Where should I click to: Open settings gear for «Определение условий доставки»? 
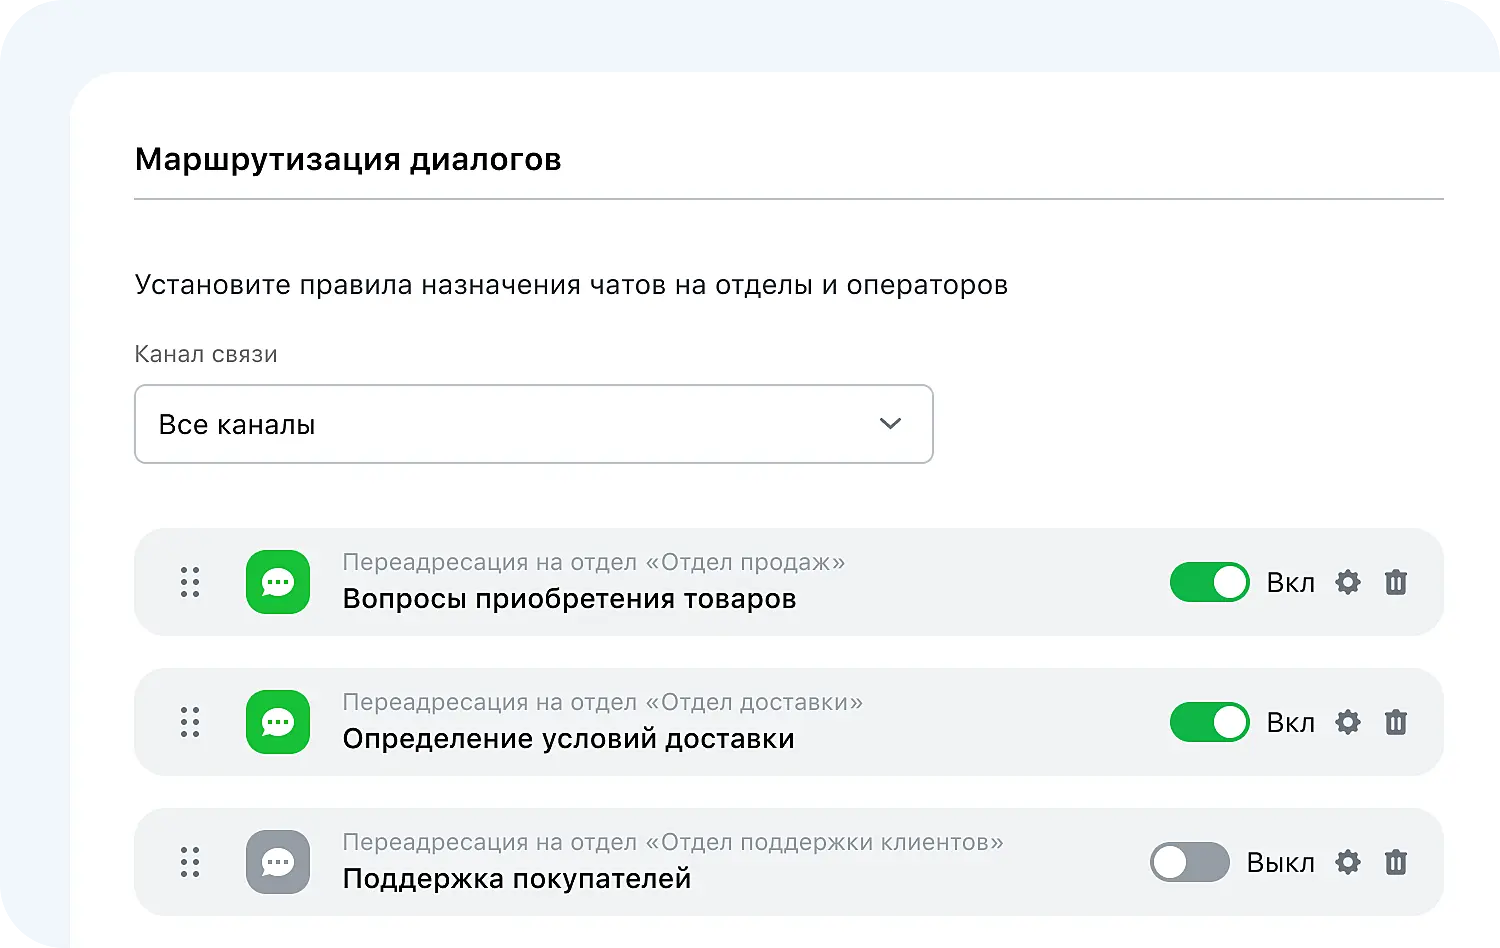(x=1347, y=722)
